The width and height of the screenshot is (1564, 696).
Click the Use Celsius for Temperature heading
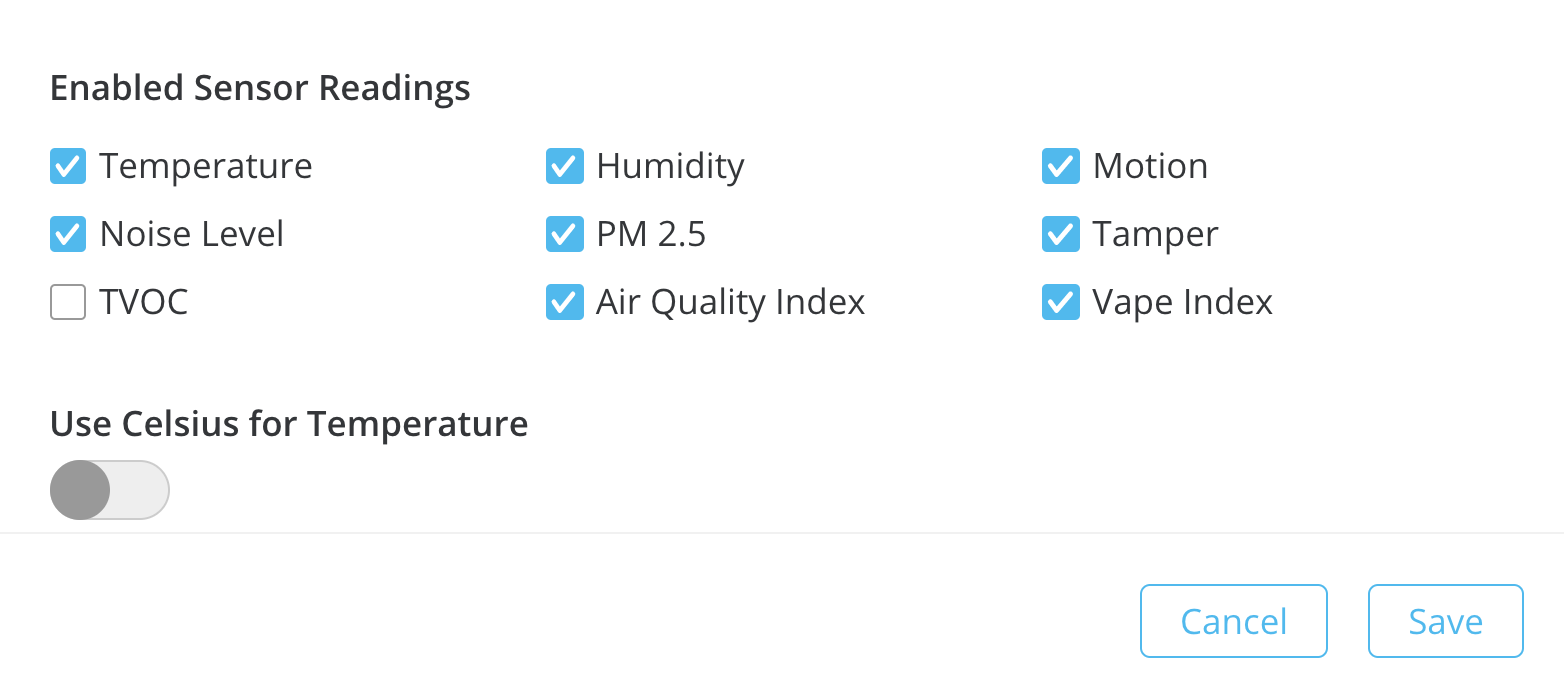pos(288,423)
